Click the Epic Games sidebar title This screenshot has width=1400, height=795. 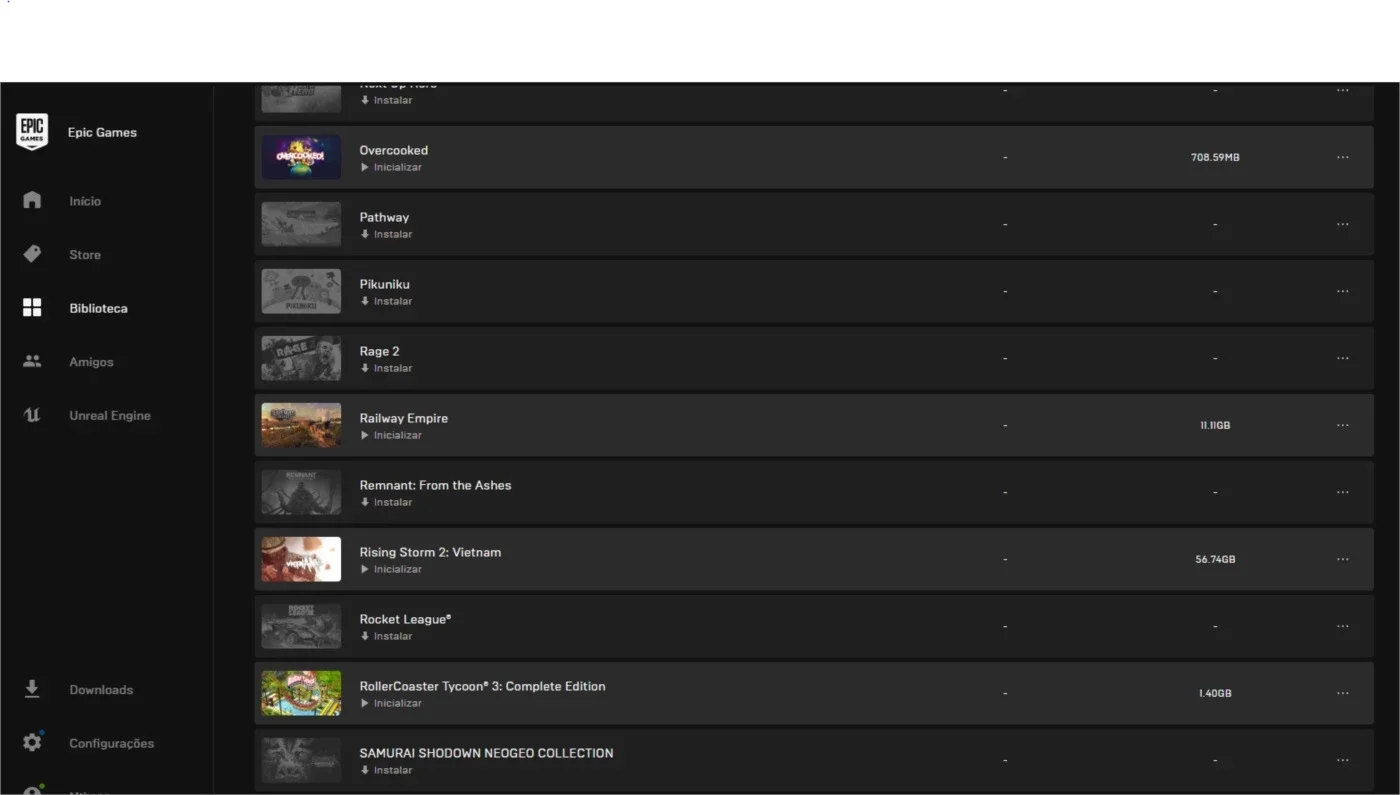tap(102, 132)
